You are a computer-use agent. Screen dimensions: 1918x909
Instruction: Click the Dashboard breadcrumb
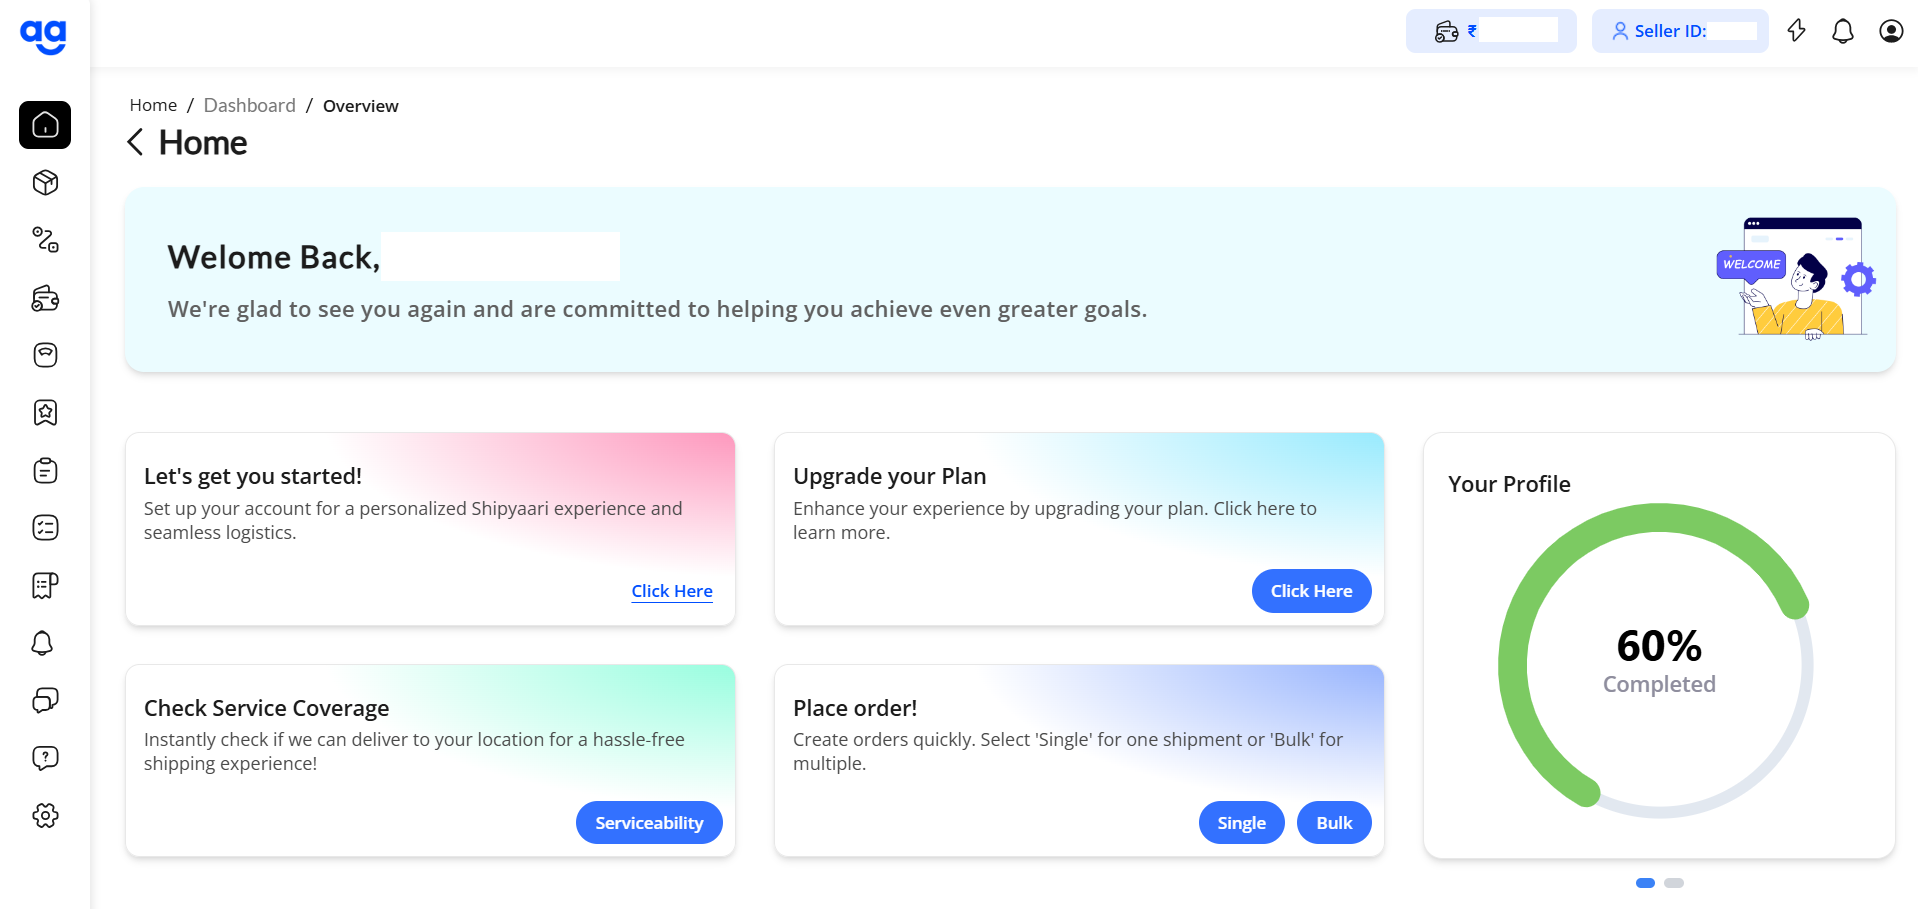pos(250,105)
